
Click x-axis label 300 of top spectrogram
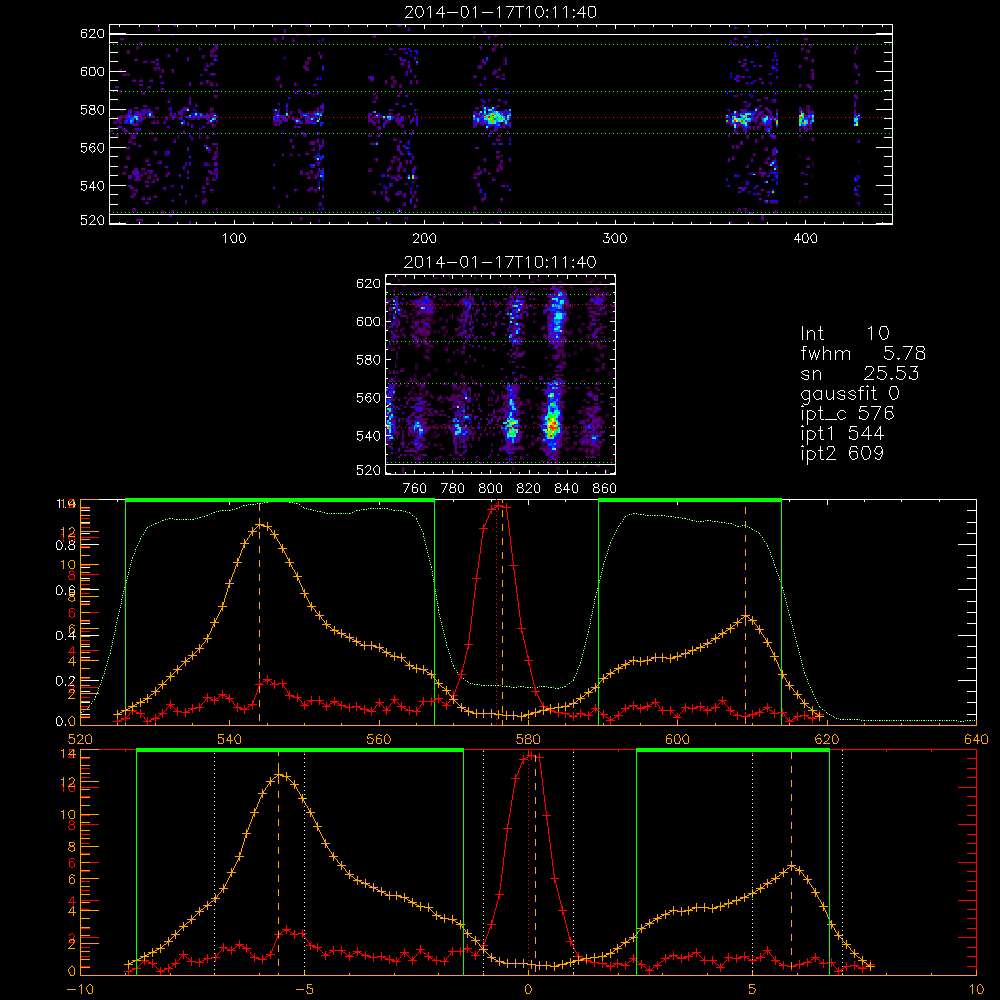tap(615, 238)
